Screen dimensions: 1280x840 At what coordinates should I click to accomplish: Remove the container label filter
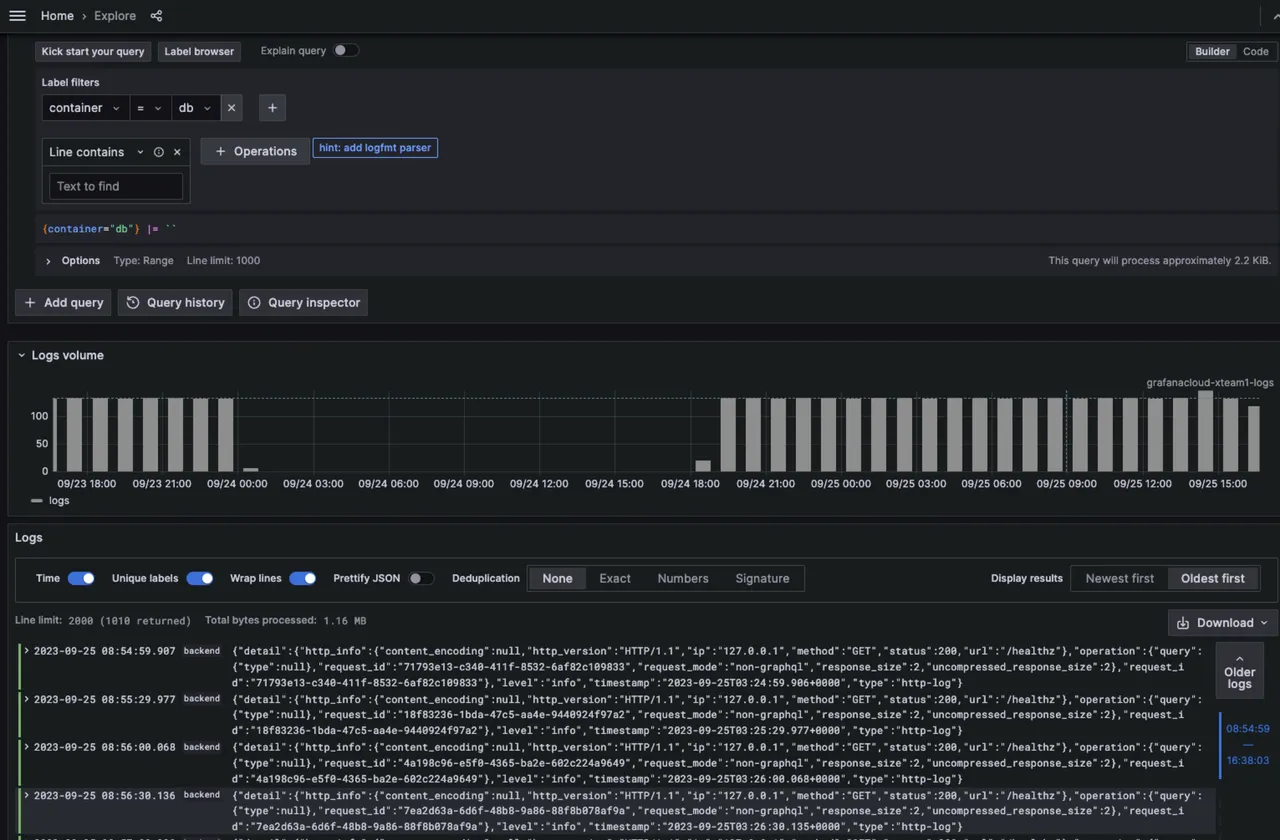(232, 108)
